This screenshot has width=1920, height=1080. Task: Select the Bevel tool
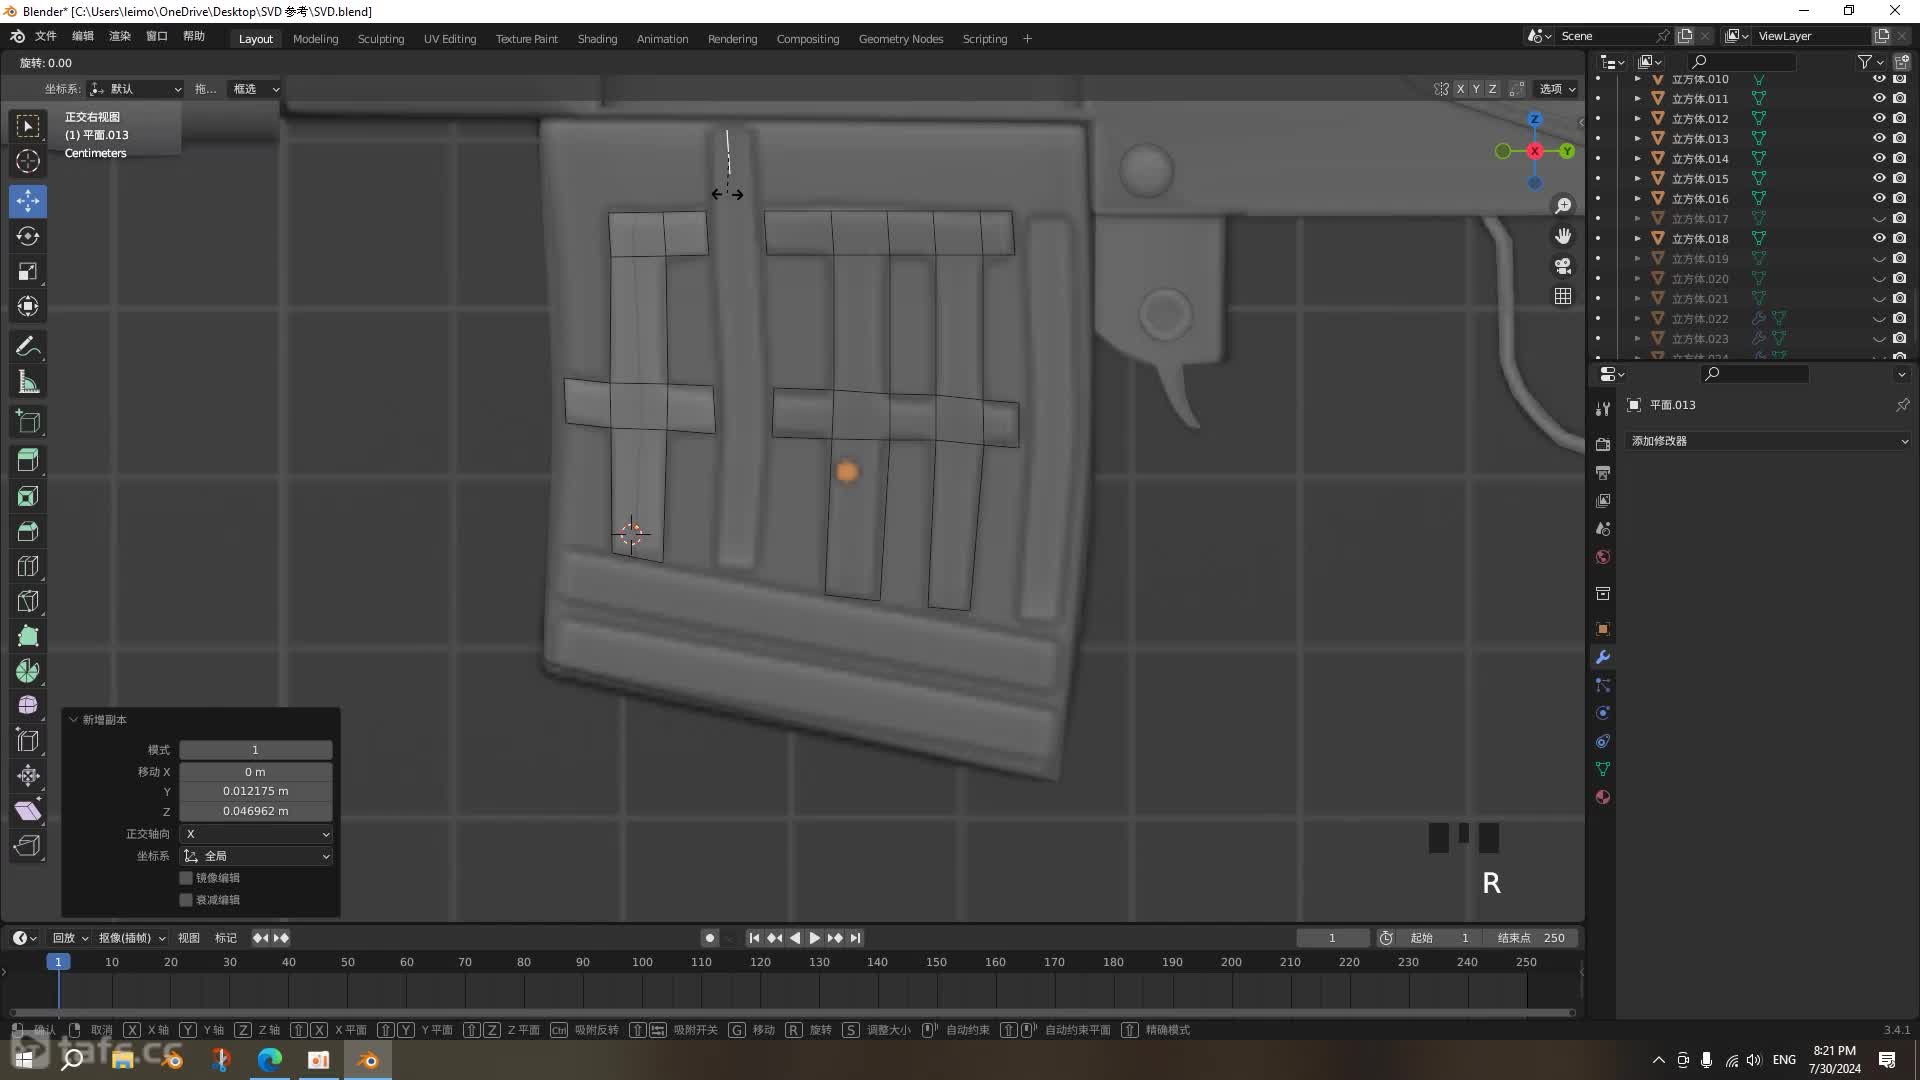point(28,531)
